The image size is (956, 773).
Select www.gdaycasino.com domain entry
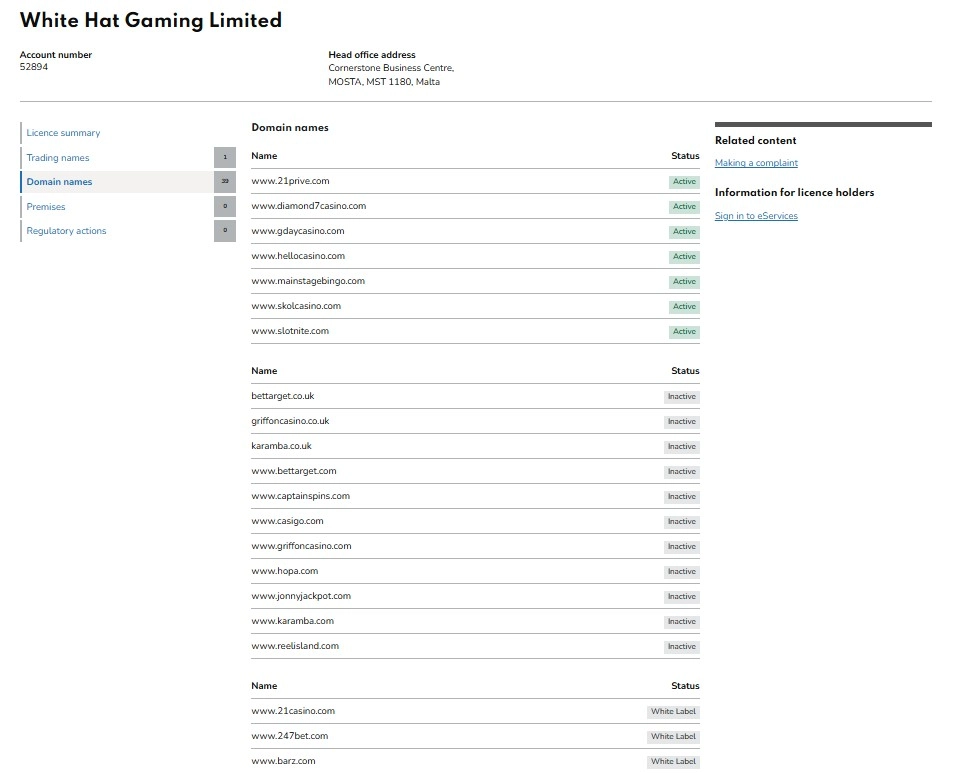298,231
